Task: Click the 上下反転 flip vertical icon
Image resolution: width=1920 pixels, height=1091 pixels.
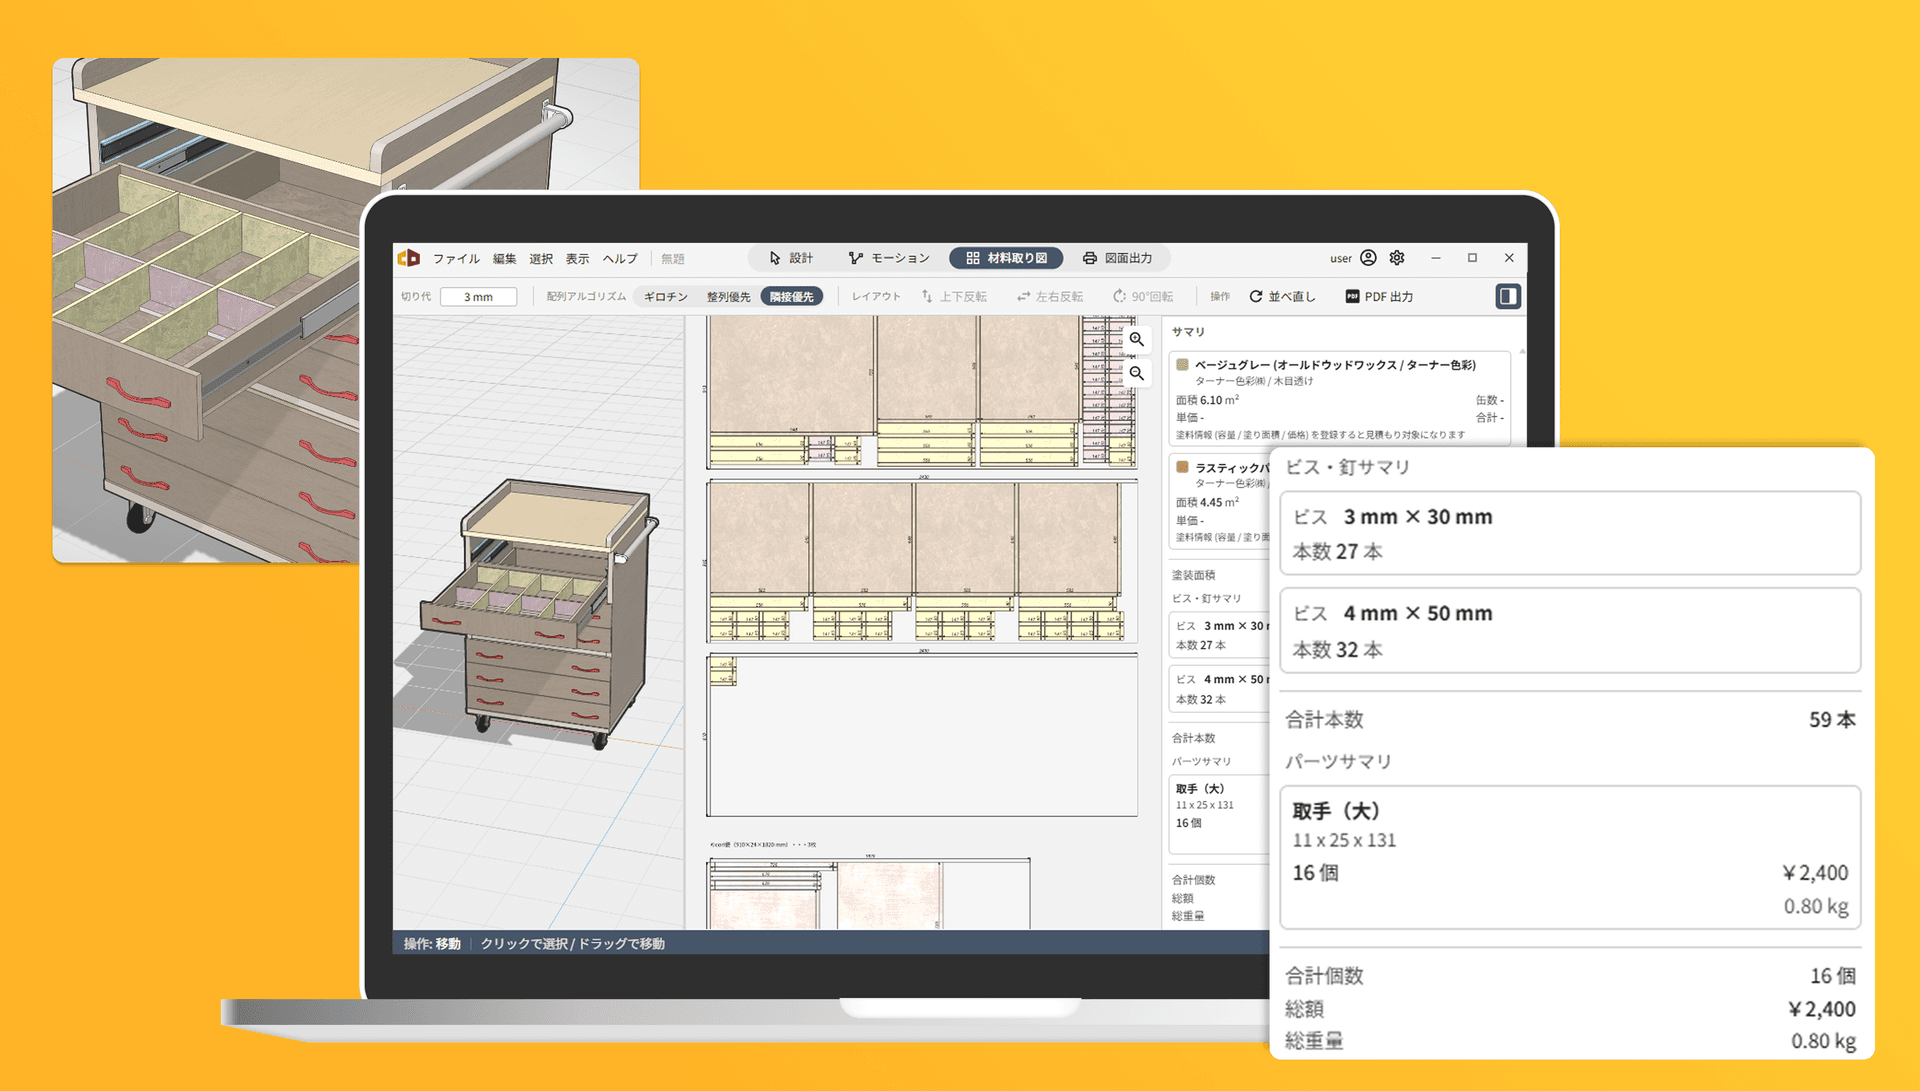Action: pyautogui.click(x=927, y=296)
